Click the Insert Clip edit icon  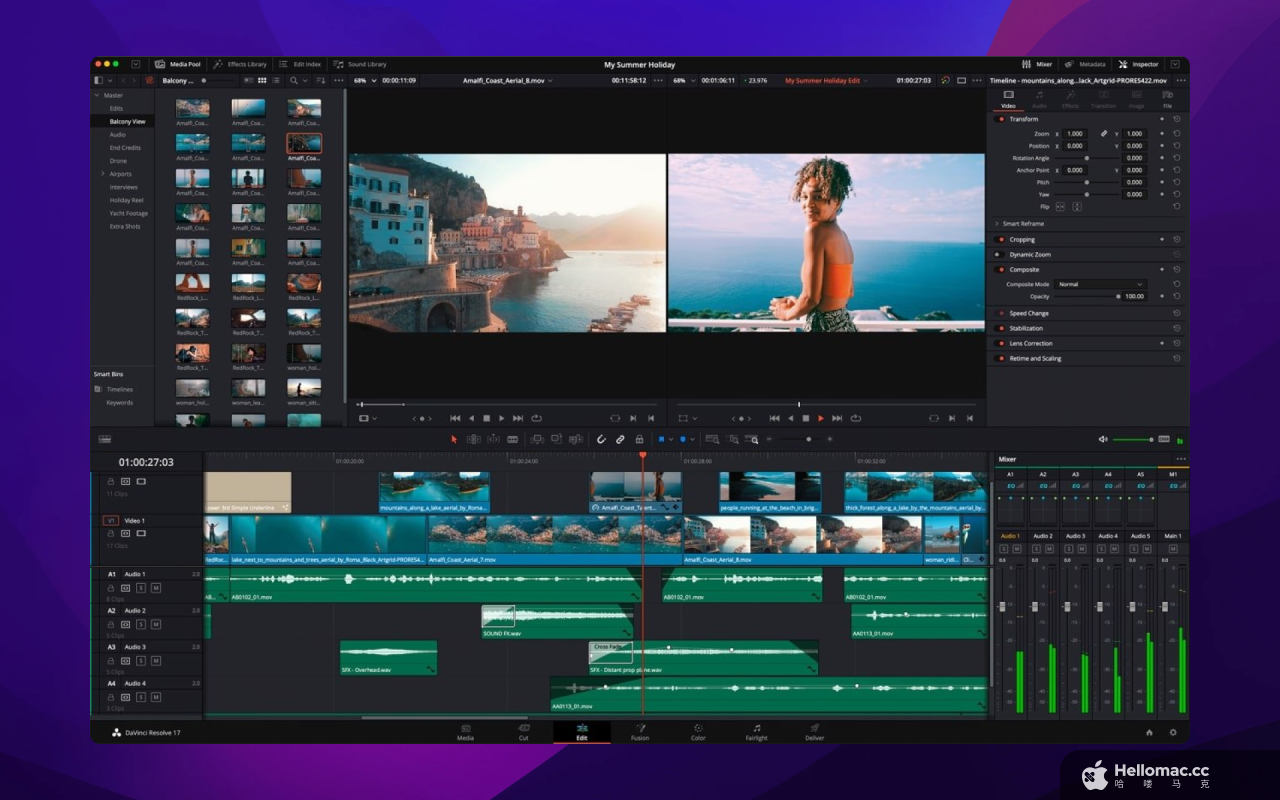click(x=537, y=439)
